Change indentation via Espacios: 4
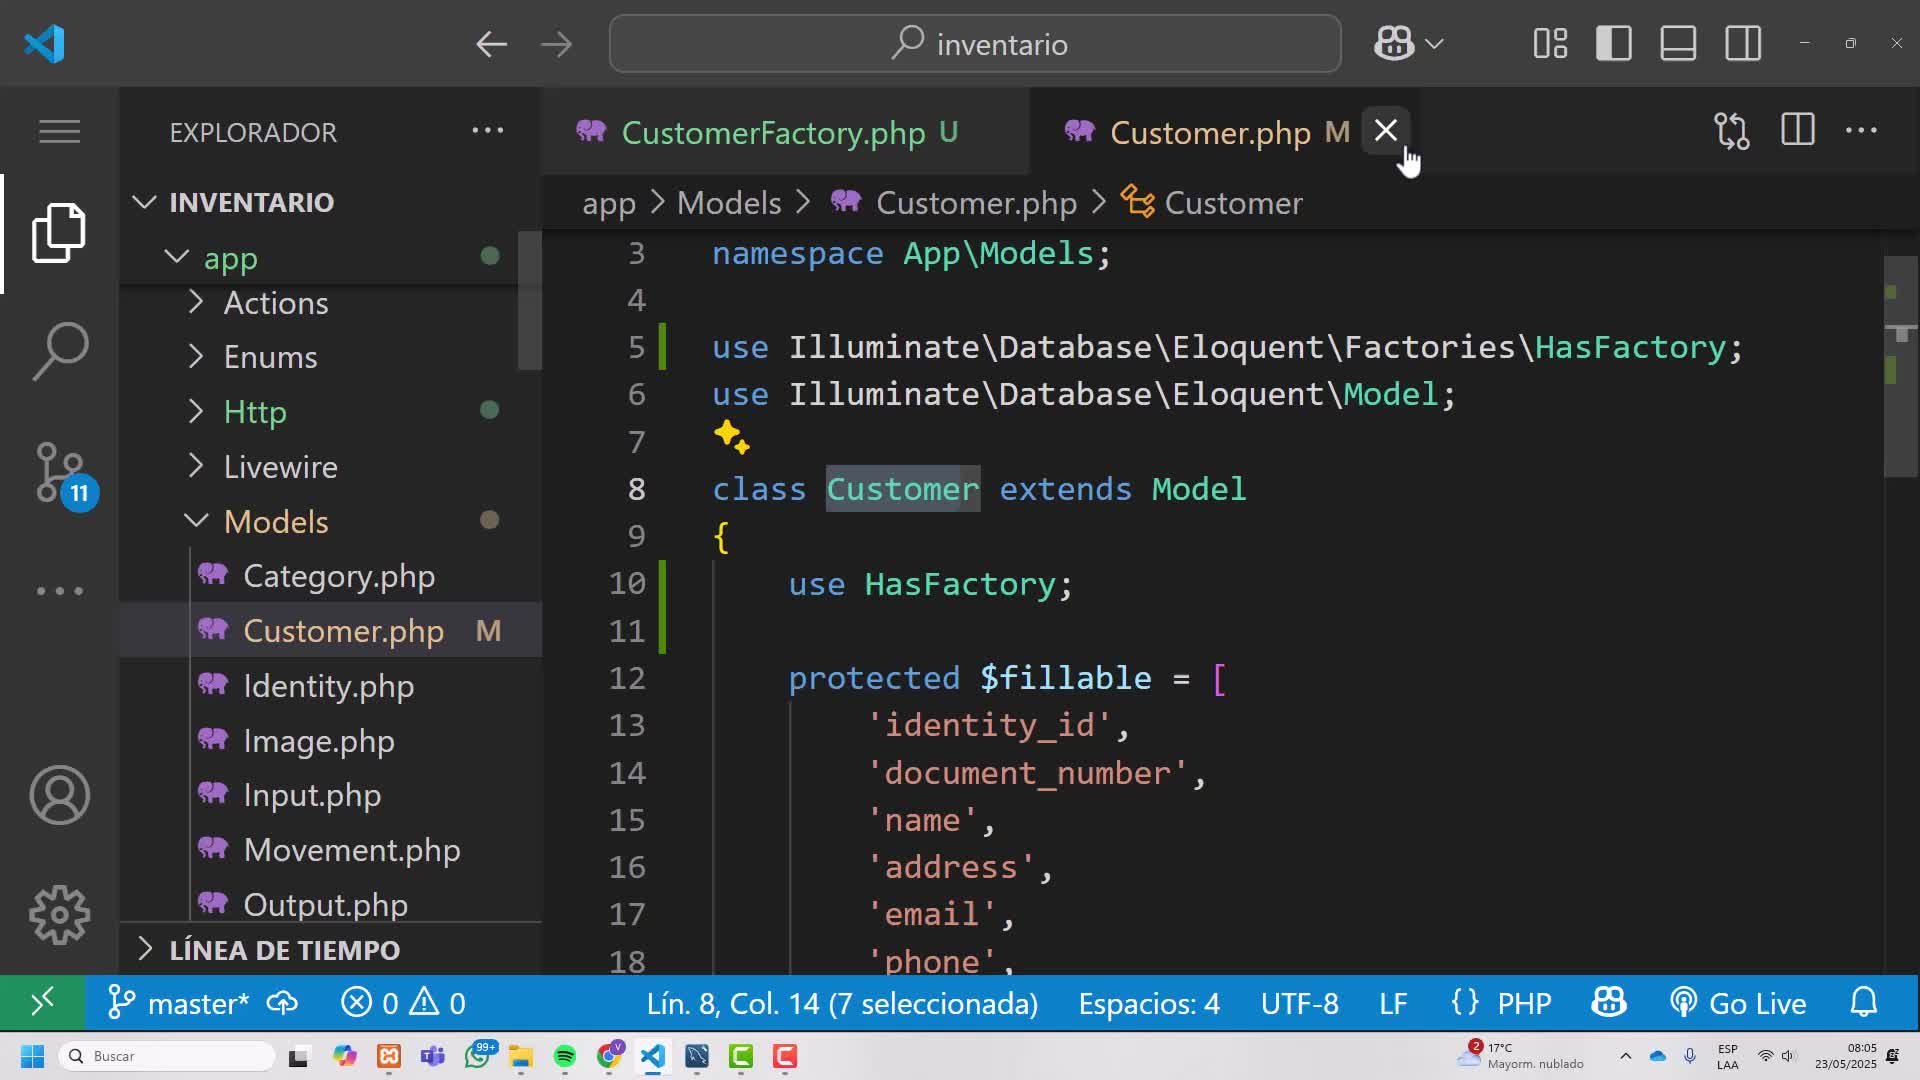Viewport: 1920px width, 1080px height. (1149, 1003)
